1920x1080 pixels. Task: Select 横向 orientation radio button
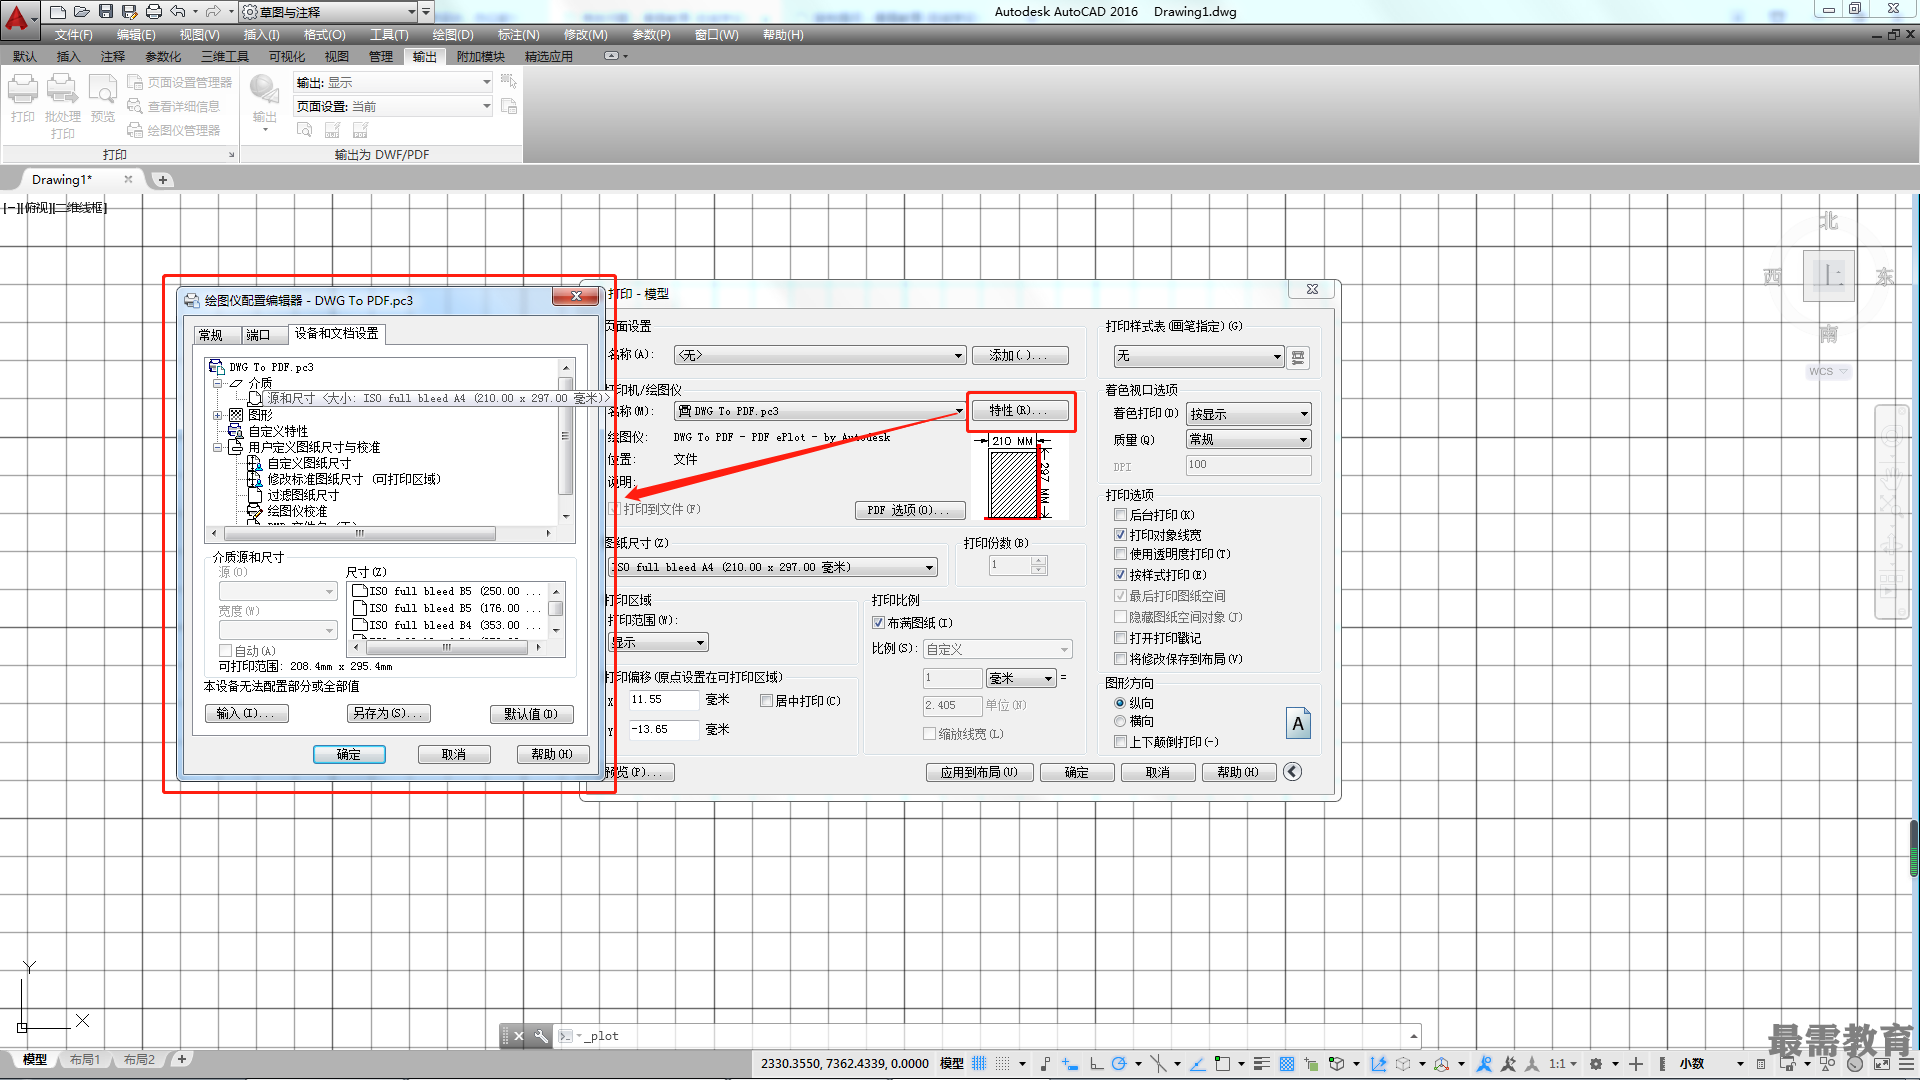[1120, 721]
